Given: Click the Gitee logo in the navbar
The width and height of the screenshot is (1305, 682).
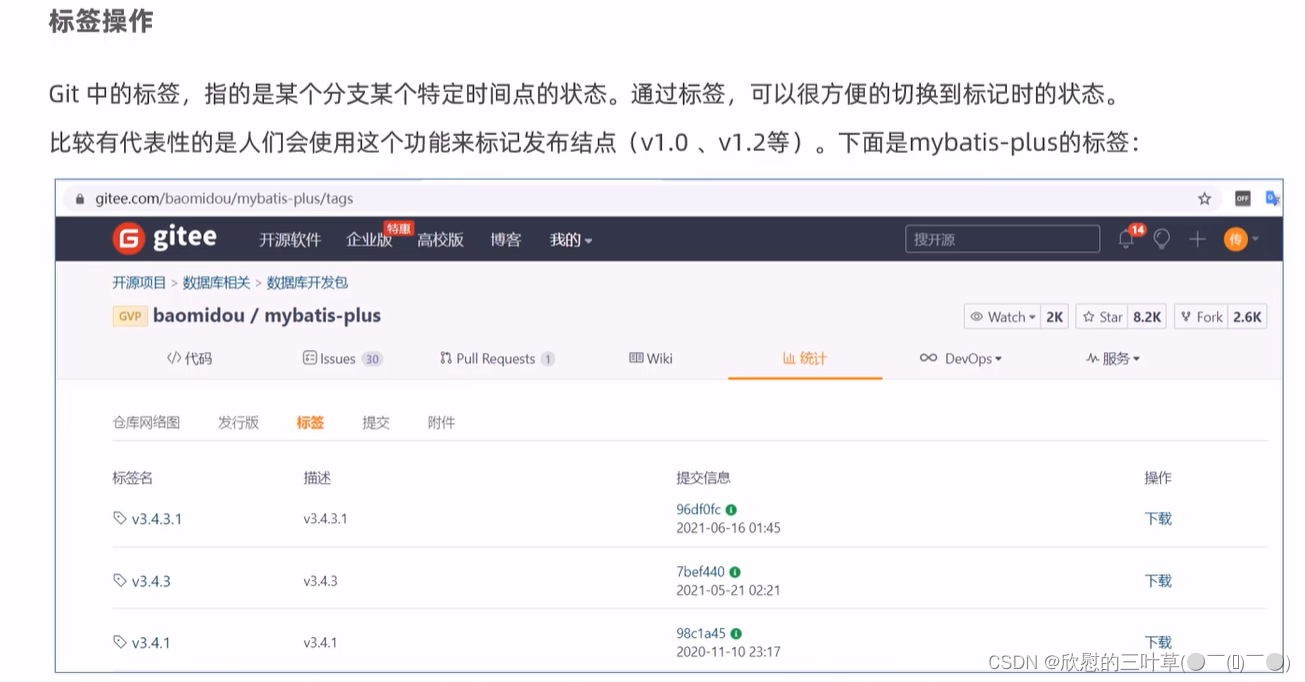Looking at the screenshot, I should coord(164,238).
